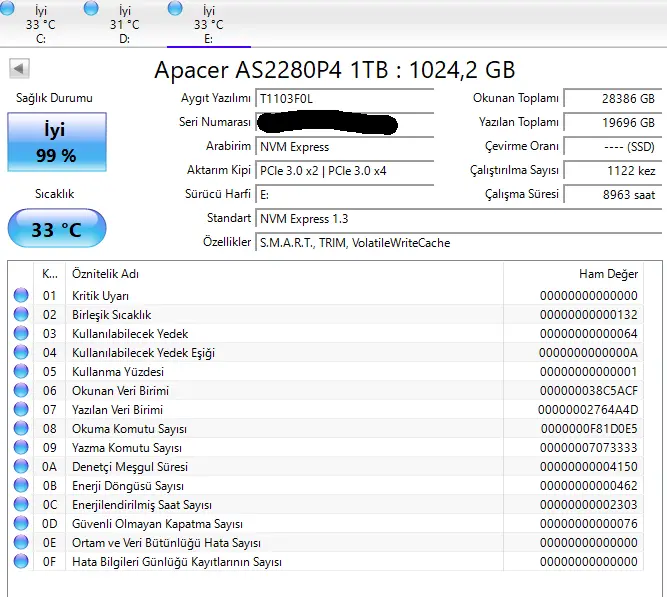Screen dimensions: 667x597
Task: Select the Okuma Komutu Sayısı attribute name
Action: [129, 429]
